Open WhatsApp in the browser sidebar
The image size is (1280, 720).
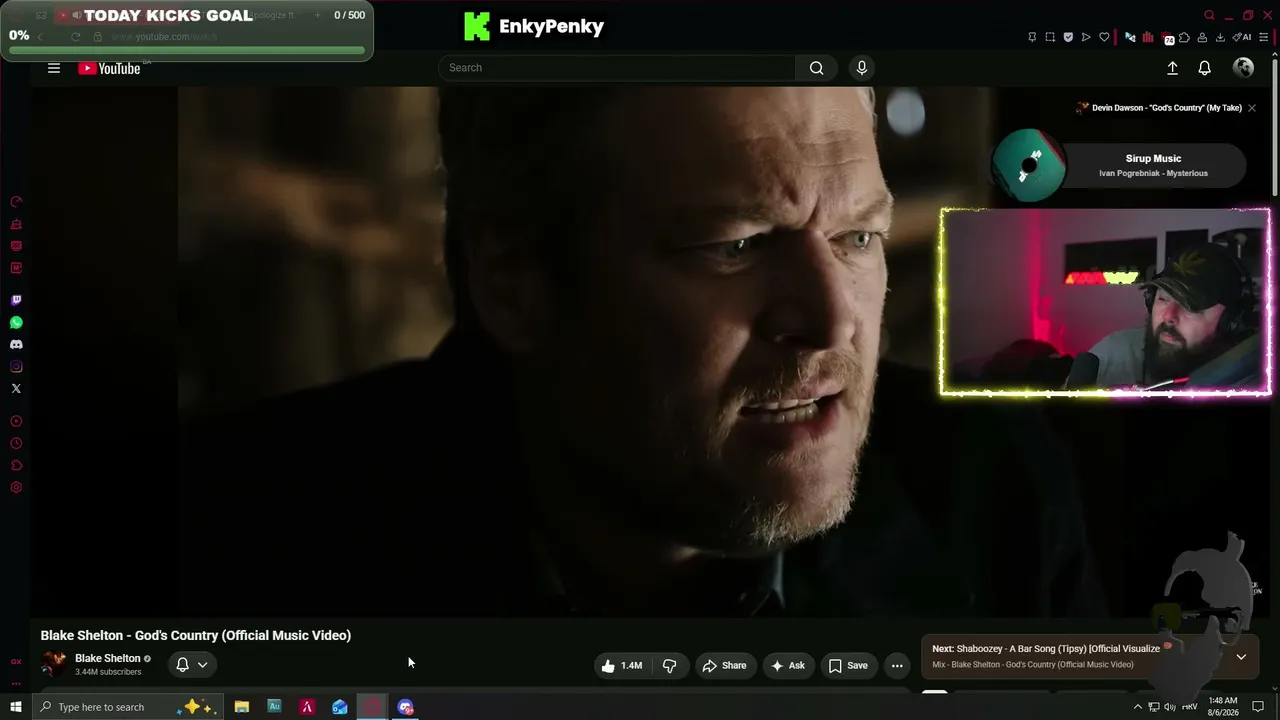pos(16,322)
